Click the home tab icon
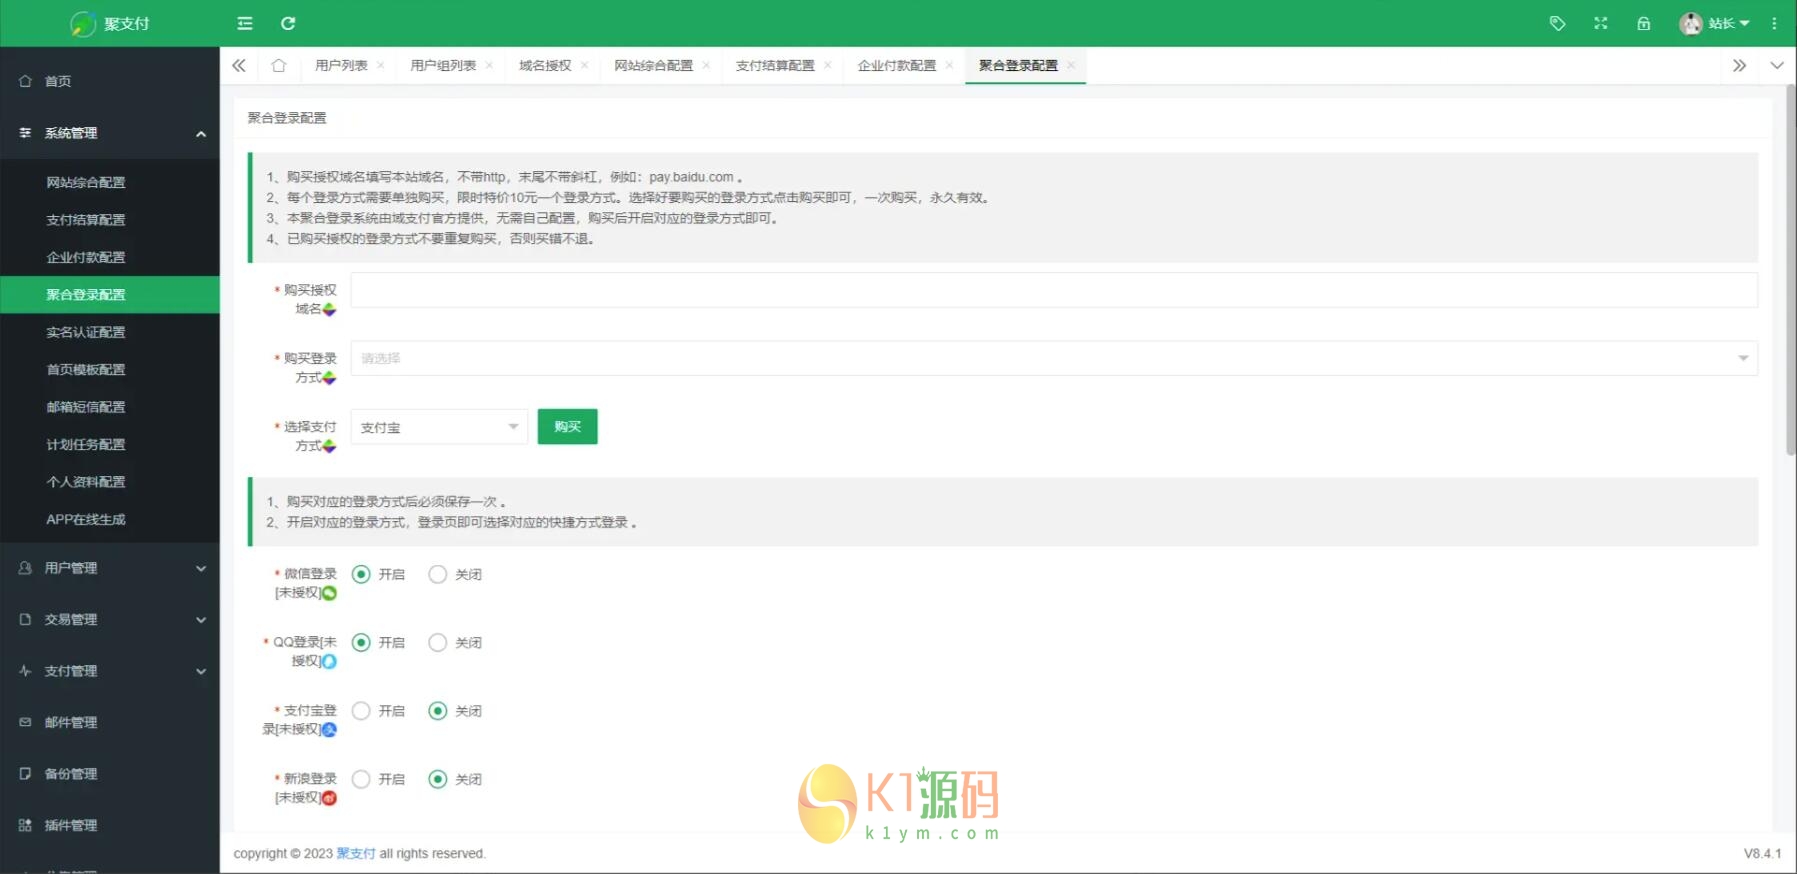This screenshot has width=1797, height=874. pos(279,66)
